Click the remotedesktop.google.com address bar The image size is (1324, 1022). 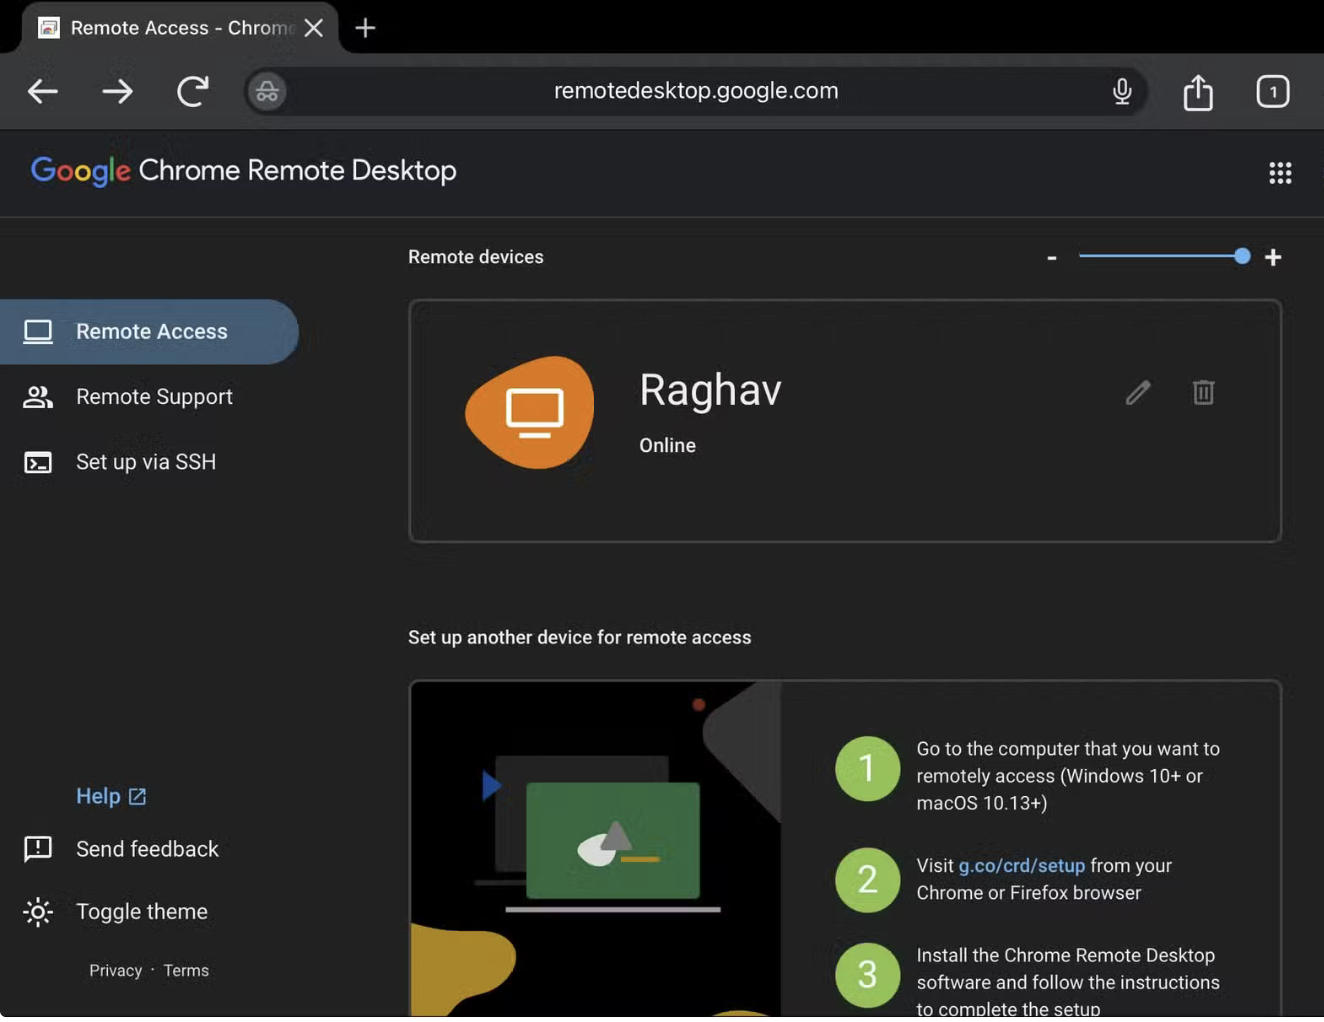[696, 91]
